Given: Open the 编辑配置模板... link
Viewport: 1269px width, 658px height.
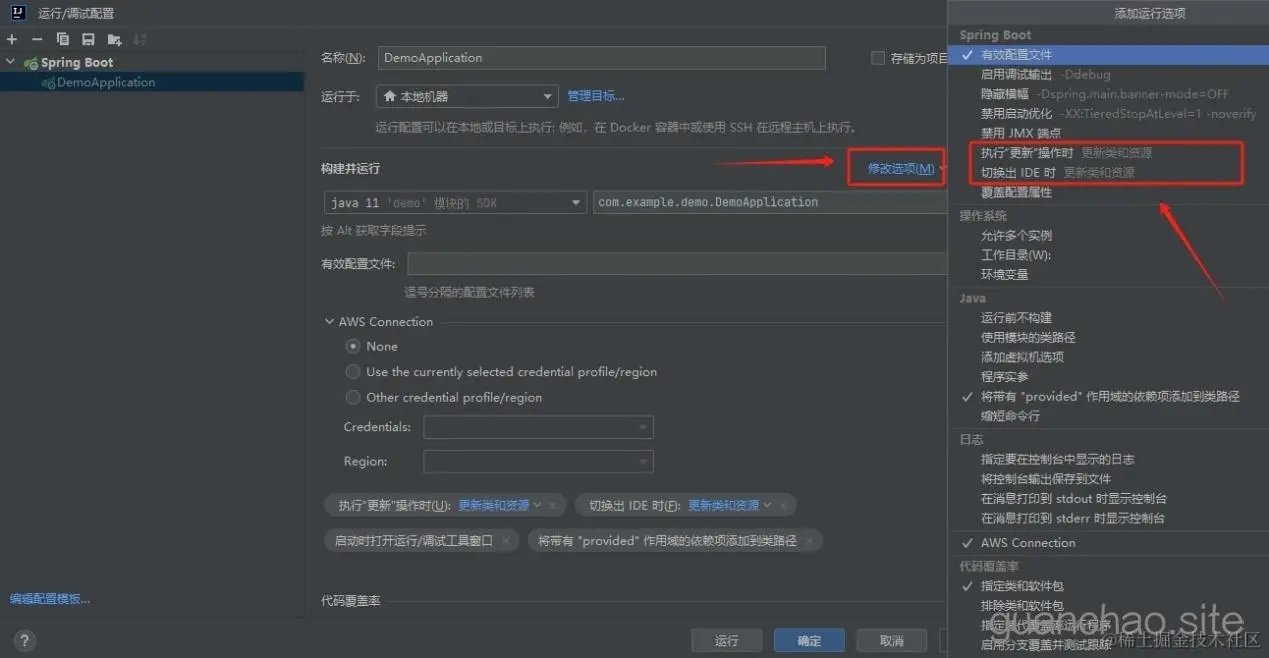Looking at the screenshot, I should click(50, 599).
